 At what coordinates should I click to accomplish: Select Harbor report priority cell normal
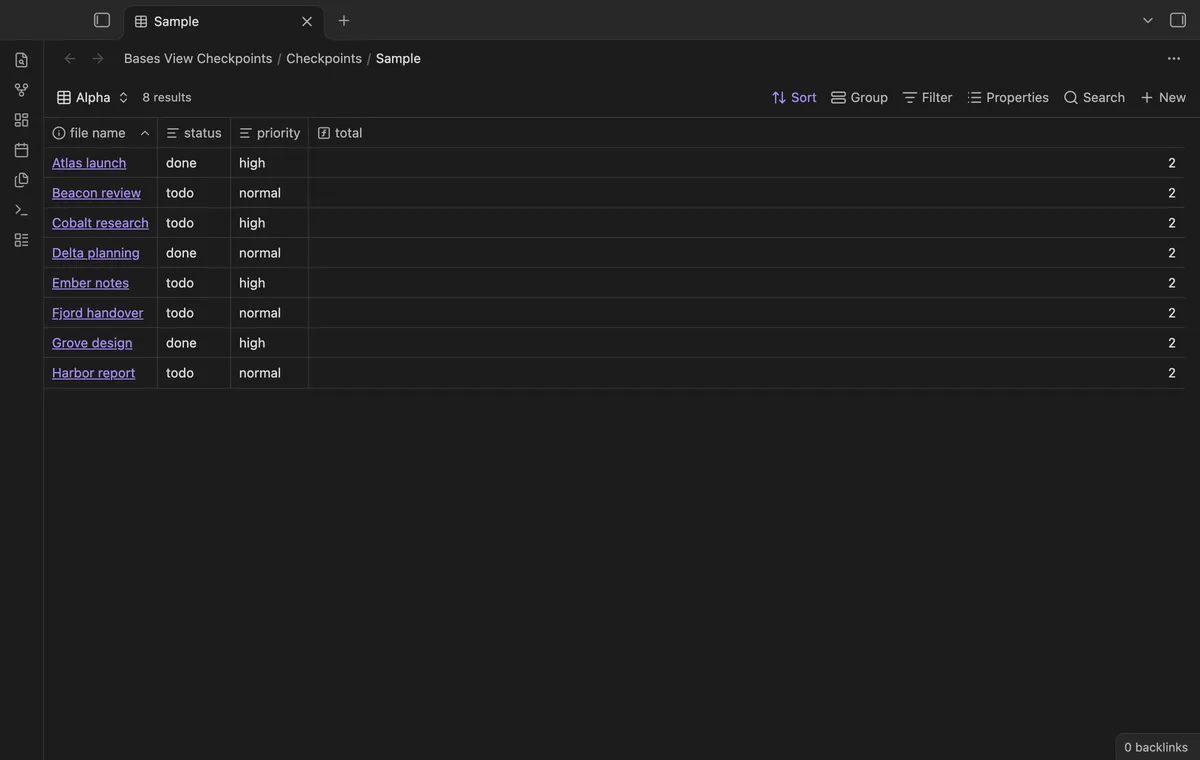(x=269, y=373)
